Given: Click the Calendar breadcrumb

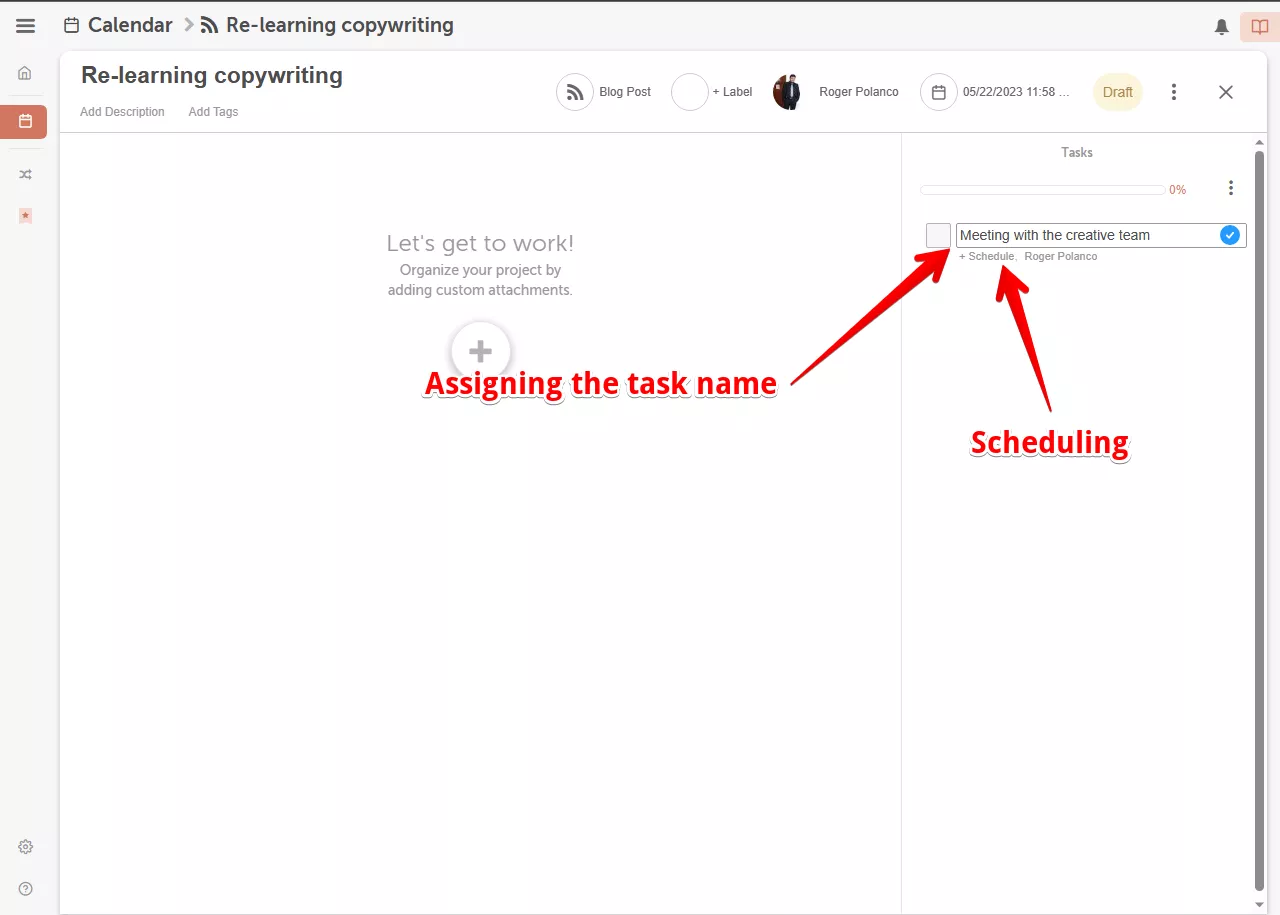Looking at the screenshot, I should point(129,25).
